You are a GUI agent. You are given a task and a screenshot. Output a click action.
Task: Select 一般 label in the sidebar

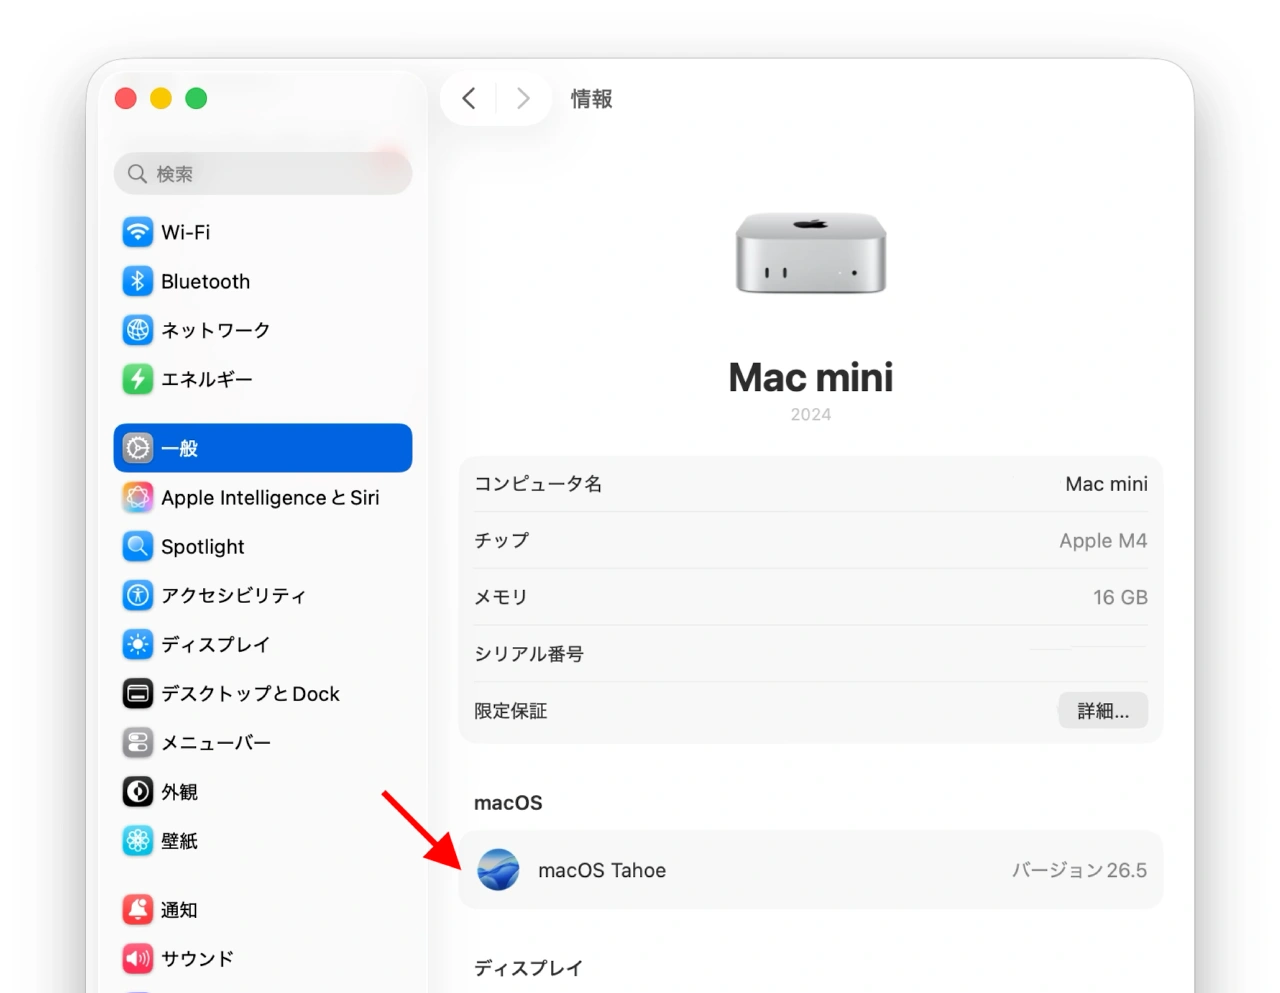click(180, 448)
